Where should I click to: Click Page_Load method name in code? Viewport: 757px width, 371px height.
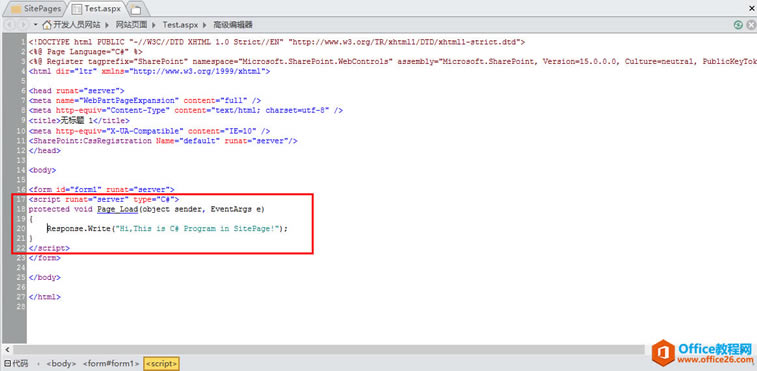point(117,209)
